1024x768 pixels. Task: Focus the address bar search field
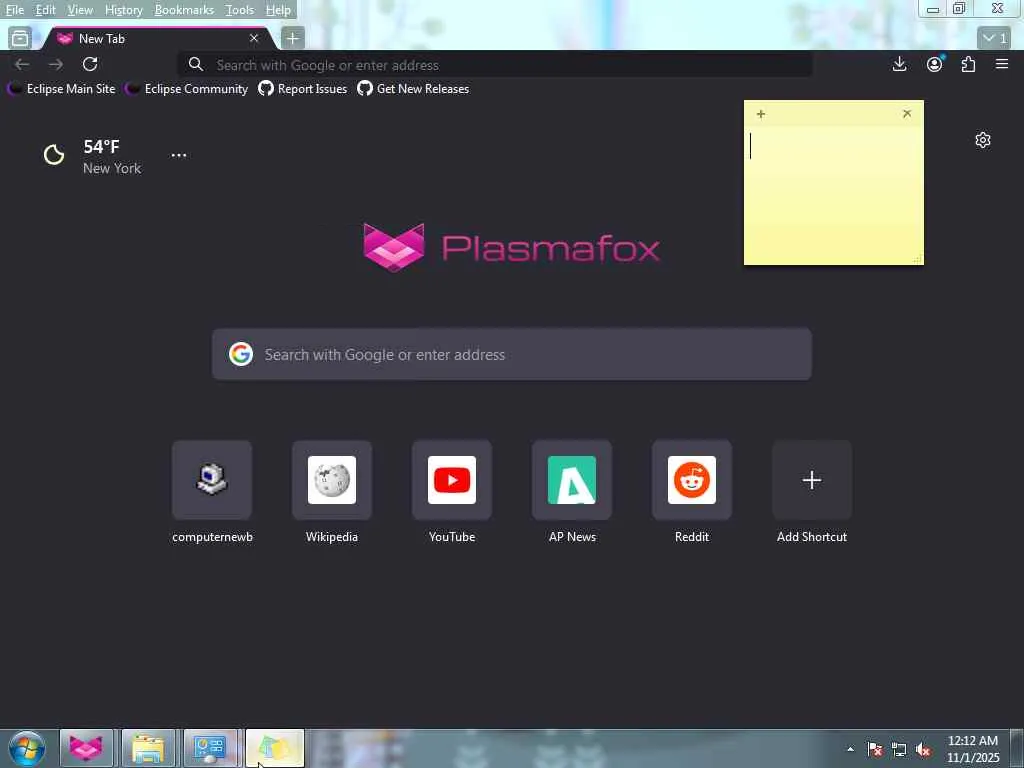[x=495, y=65]
